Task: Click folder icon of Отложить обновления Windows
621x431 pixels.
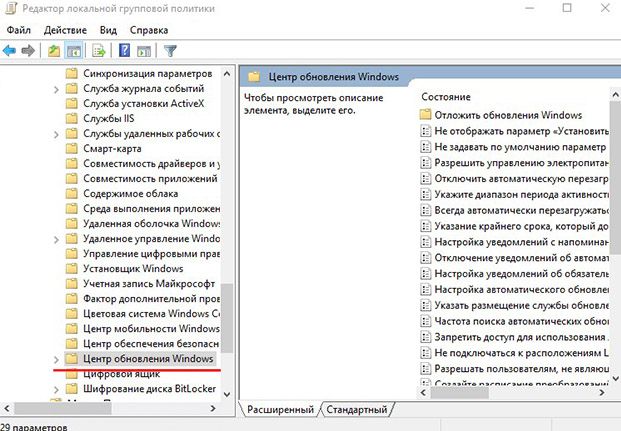Action: tap(425, 115)
